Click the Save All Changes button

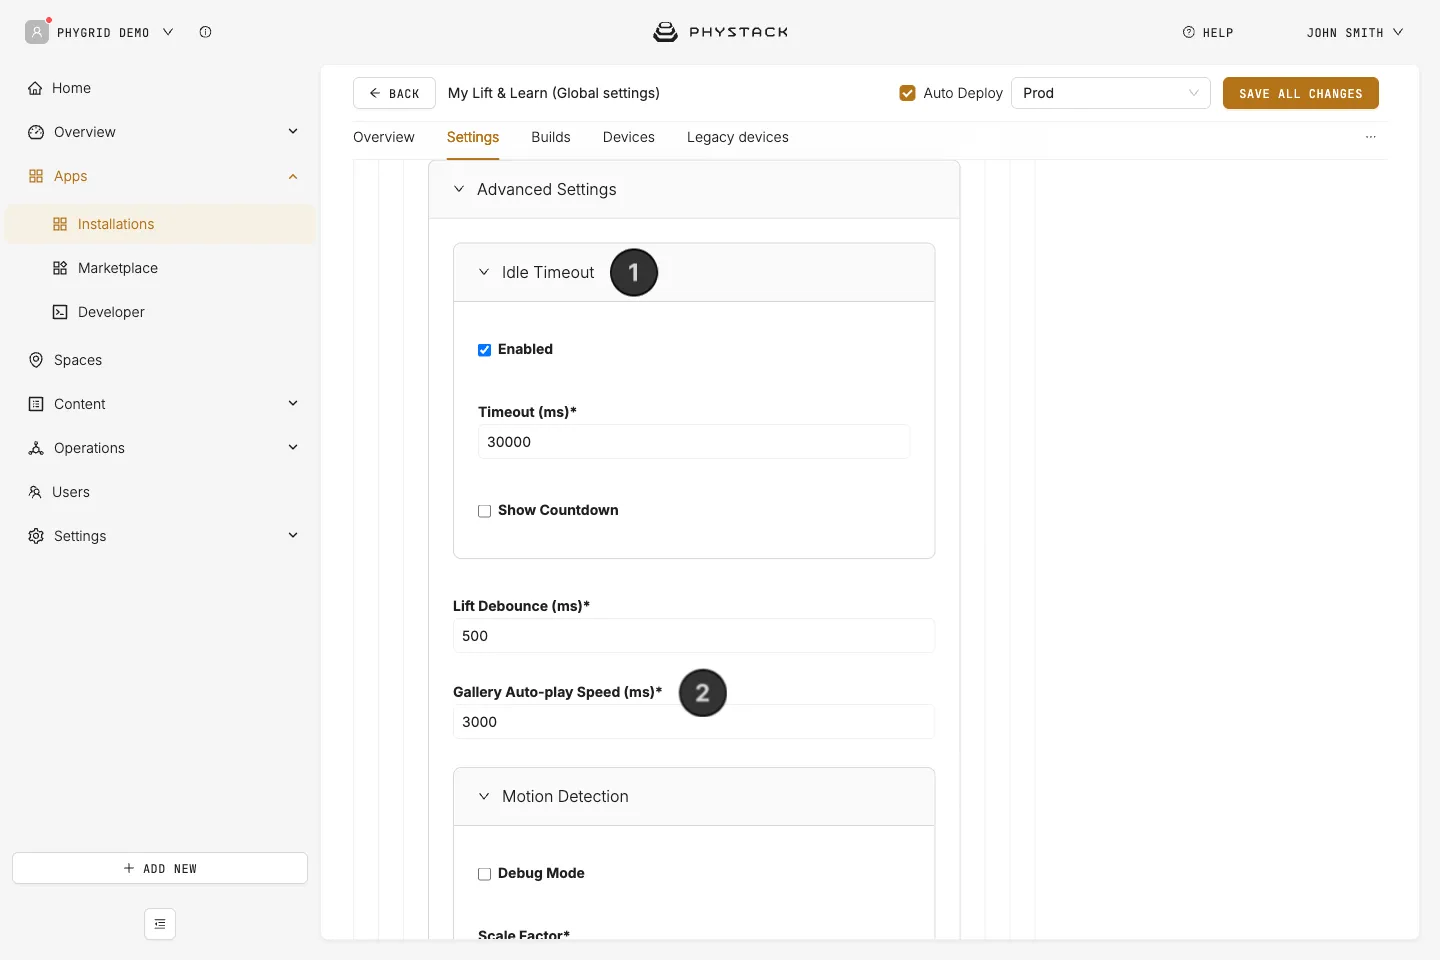(x=1301, y=93)
